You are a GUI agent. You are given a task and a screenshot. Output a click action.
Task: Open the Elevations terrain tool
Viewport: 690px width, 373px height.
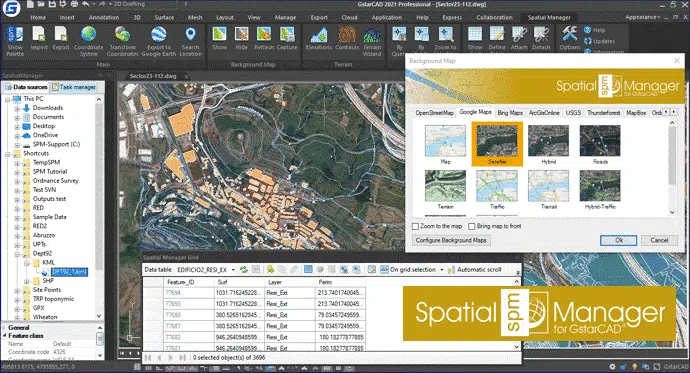coord(319,38)
